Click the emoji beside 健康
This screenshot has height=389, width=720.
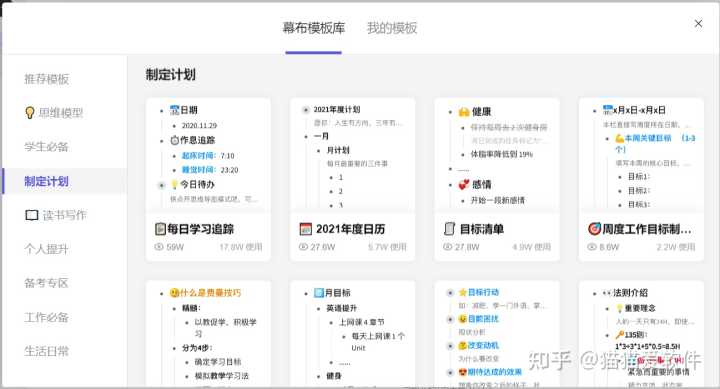[x=464, y=112]
